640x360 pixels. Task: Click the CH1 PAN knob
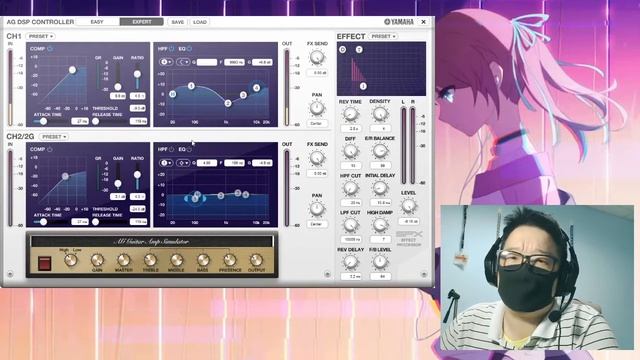(x=317, y=109)
